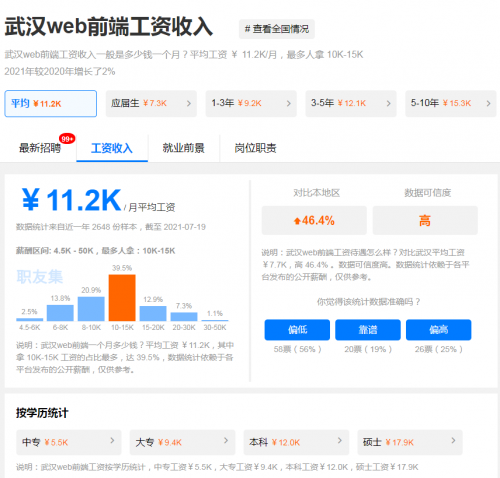Click the 30-50K salary bar
This screenshot has width=500, height=478.
point(215,320)
